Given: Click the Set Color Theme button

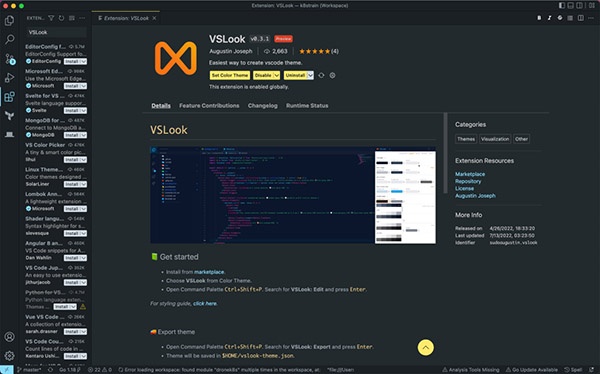Looking at the screenshot, I should [230, 75].
